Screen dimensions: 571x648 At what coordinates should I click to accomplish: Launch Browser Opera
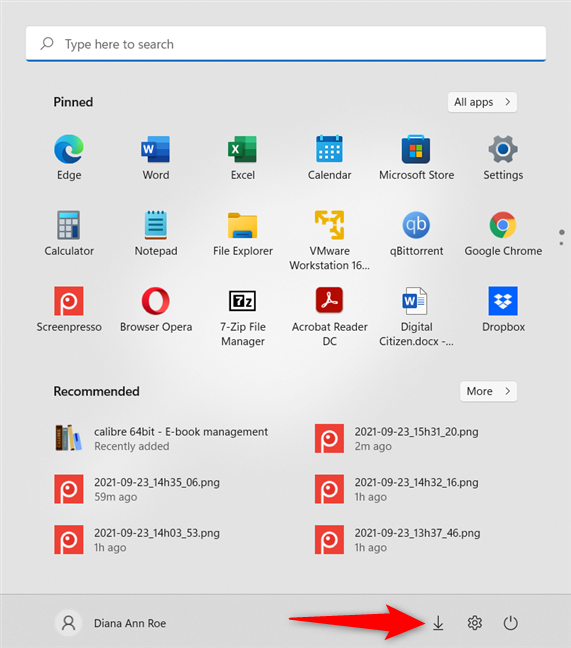tap(156, 309)
